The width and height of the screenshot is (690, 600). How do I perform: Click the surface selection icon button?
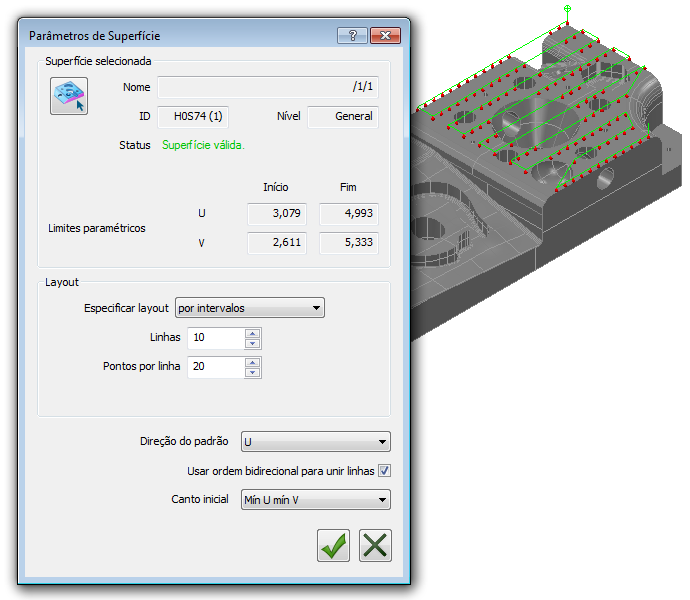[69, 96]
